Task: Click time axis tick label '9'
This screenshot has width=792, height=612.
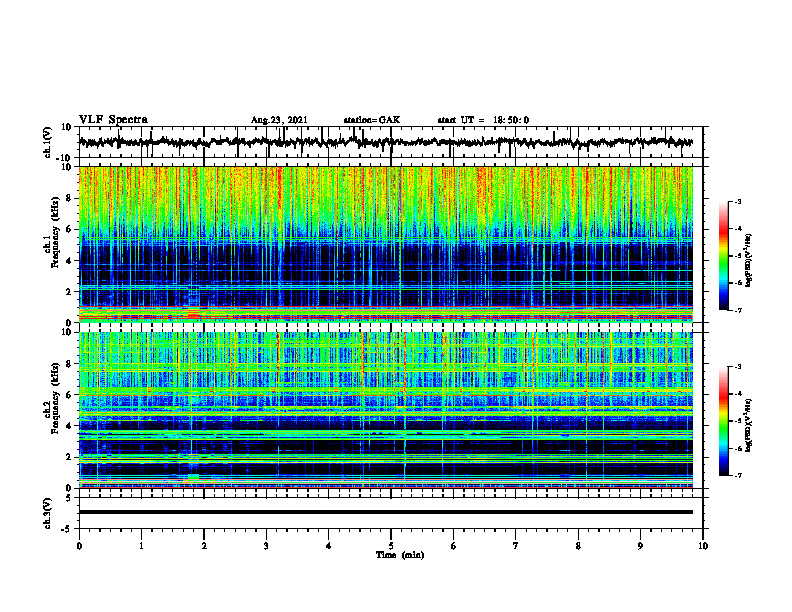Action: [640, 546]
